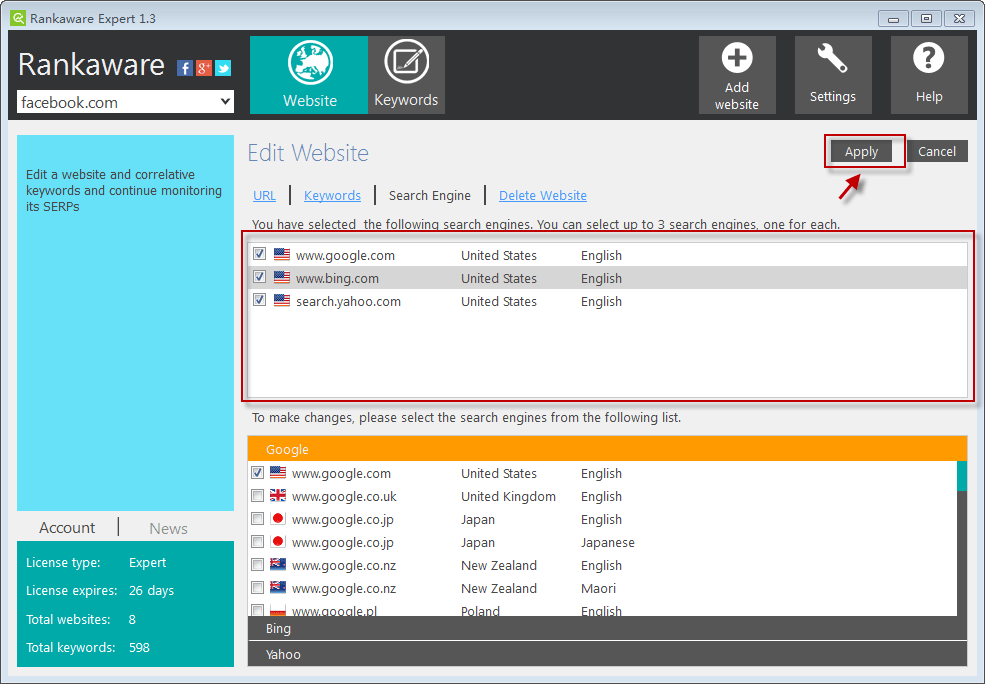Click the Edit Website heading

tap(308, 153)
